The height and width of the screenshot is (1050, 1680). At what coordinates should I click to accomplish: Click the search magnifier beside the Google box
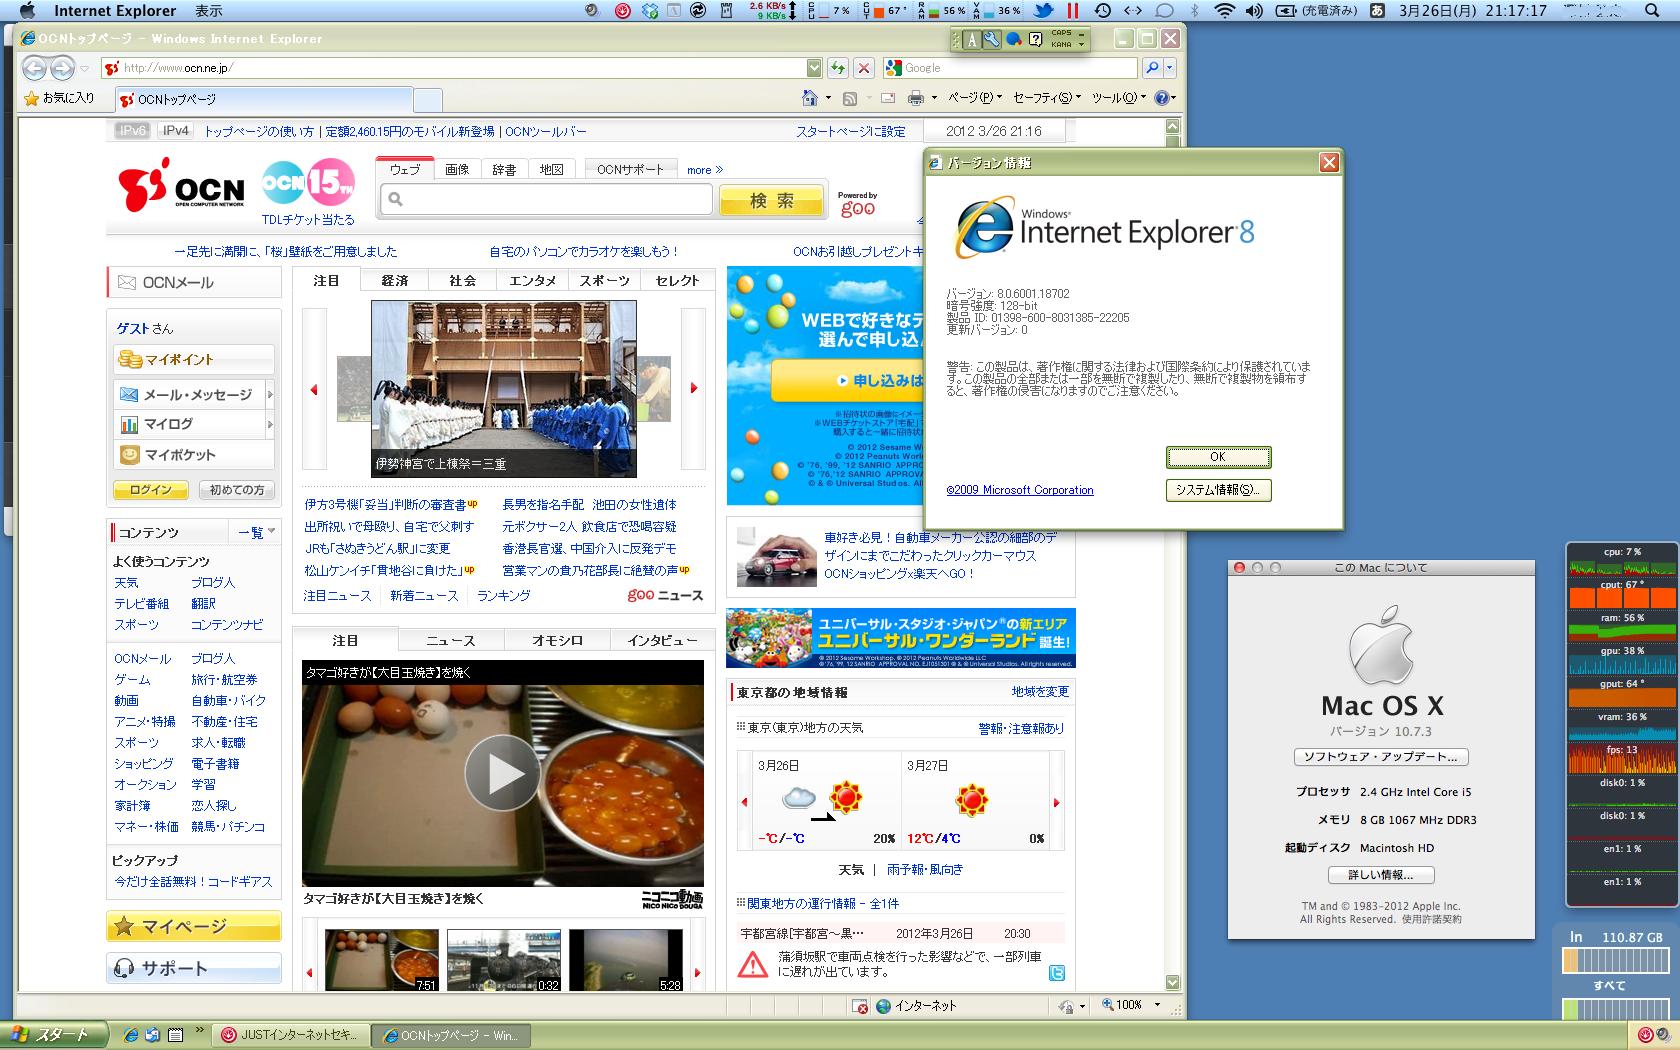(x=1152, y=68)
